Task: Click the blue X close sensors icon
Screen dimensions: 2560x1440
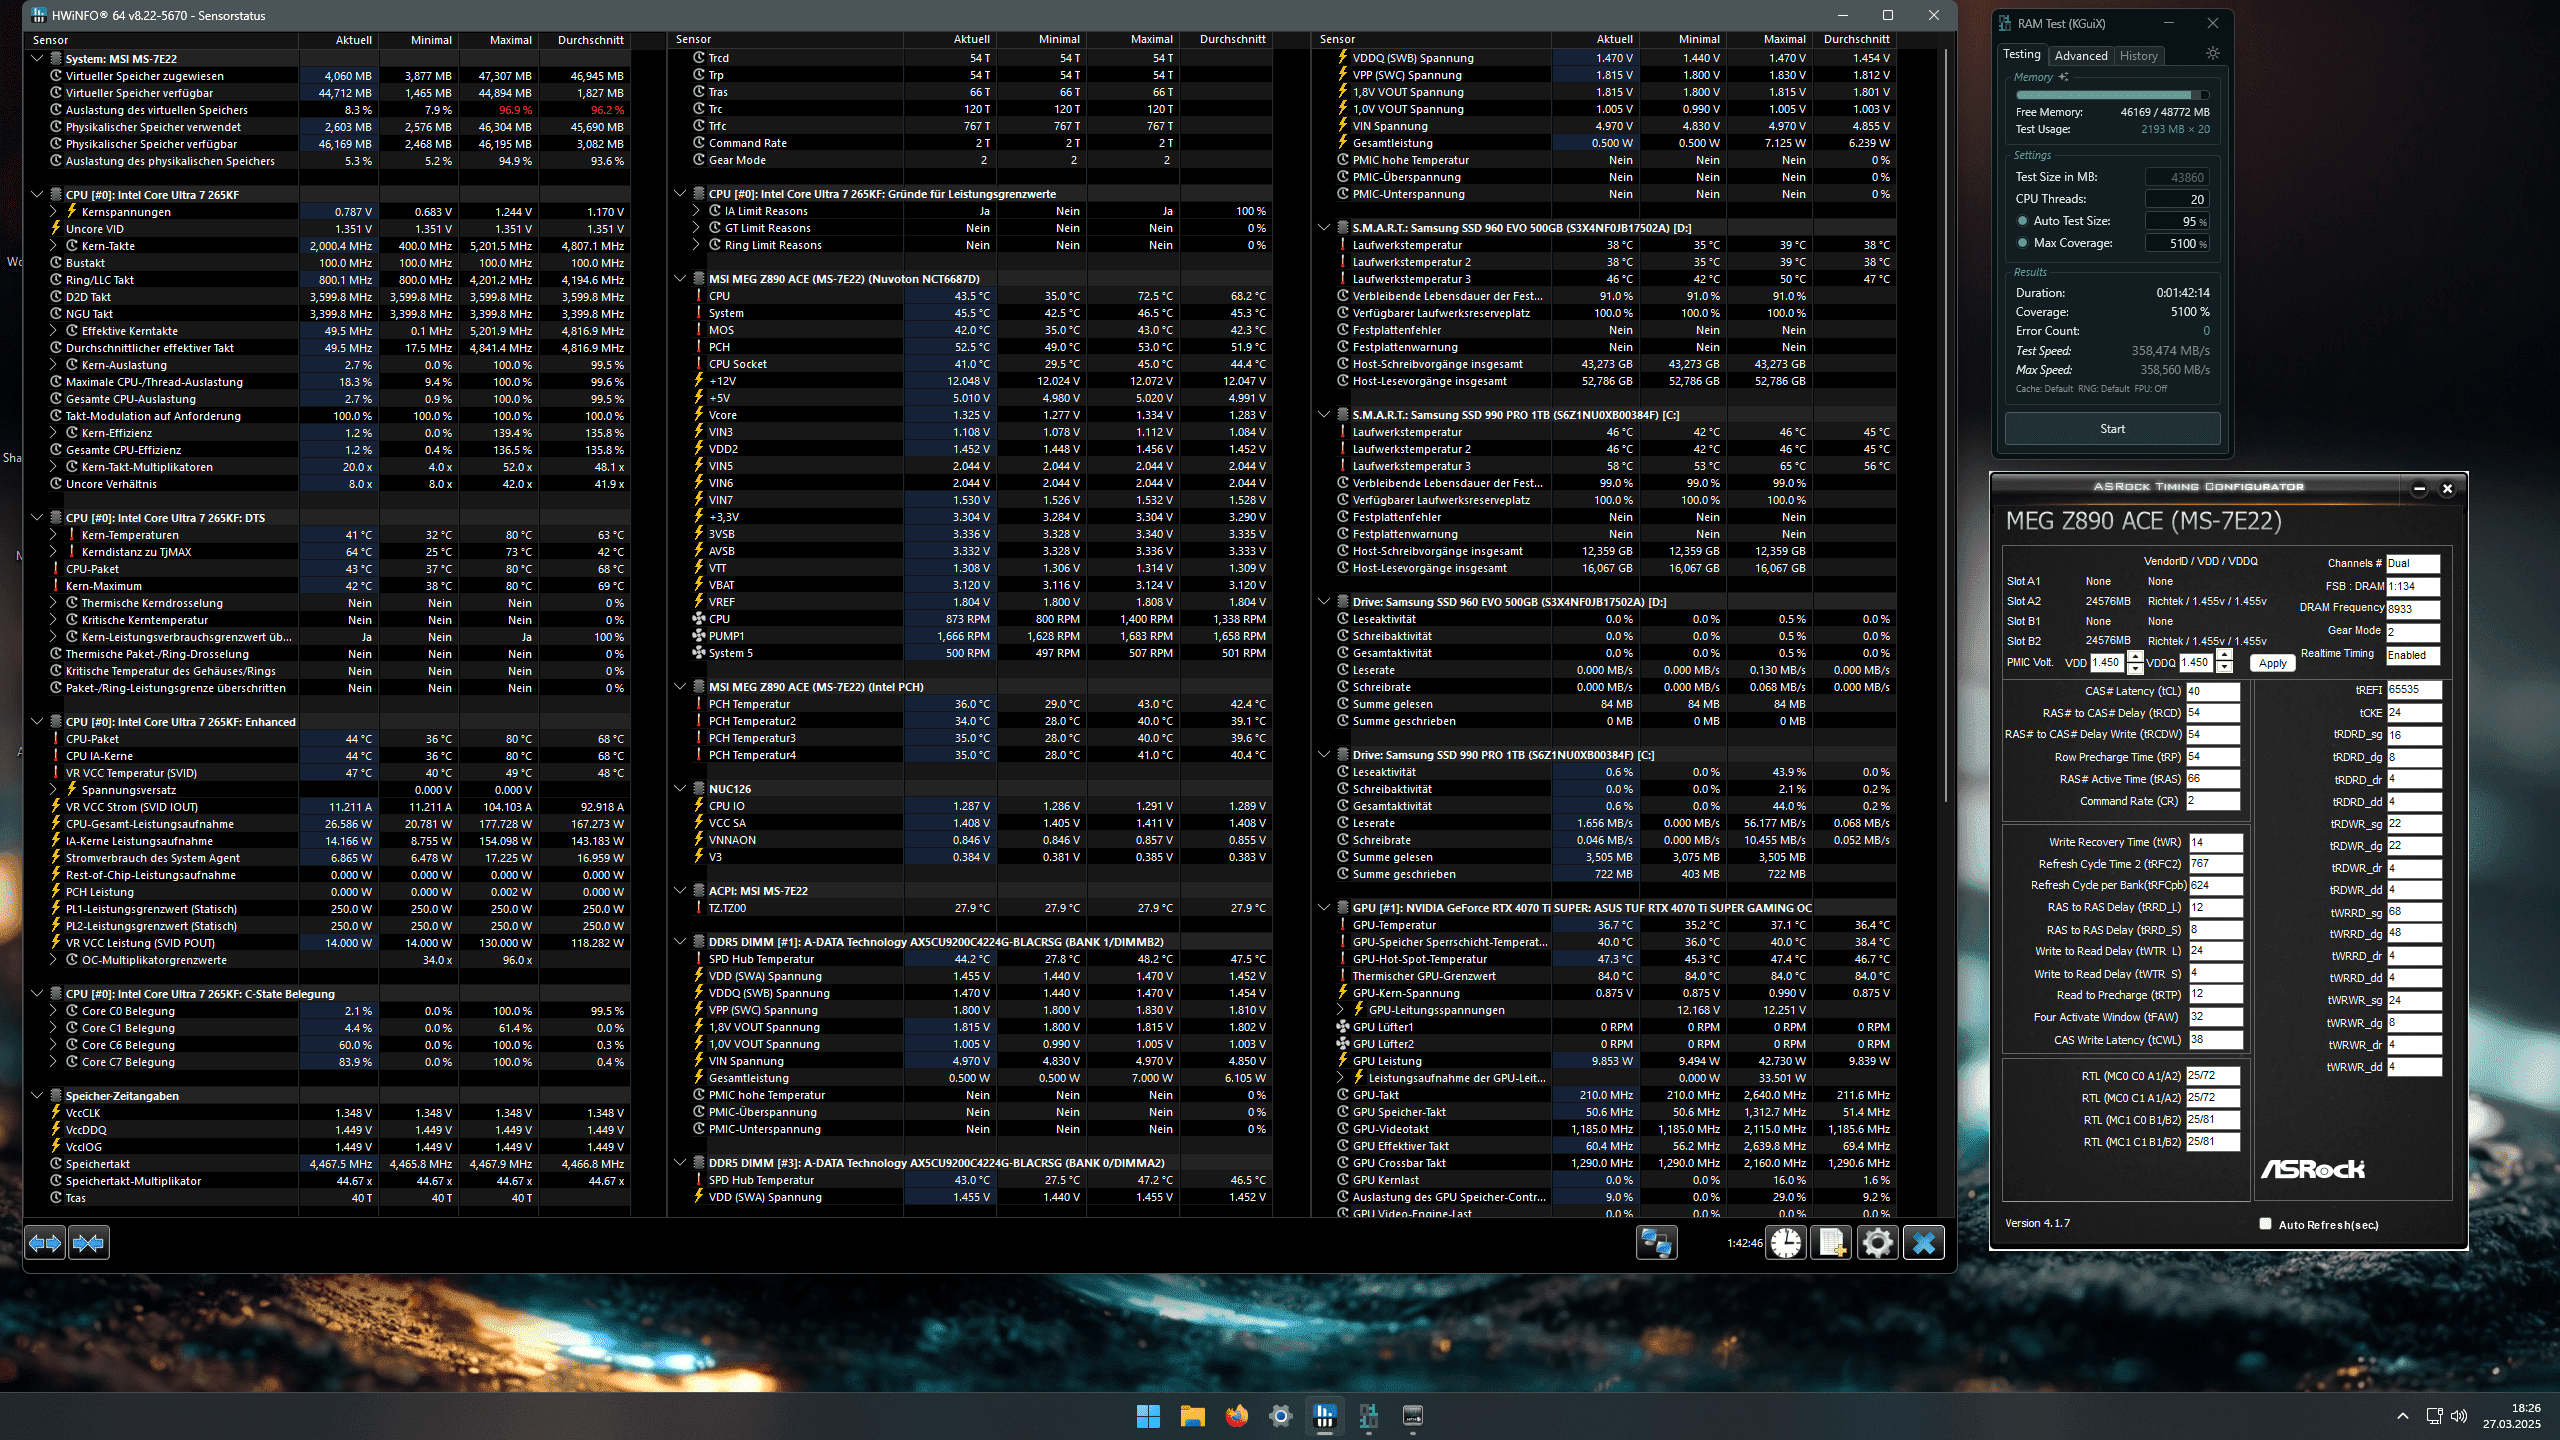Action: tap(1924, 1243)
